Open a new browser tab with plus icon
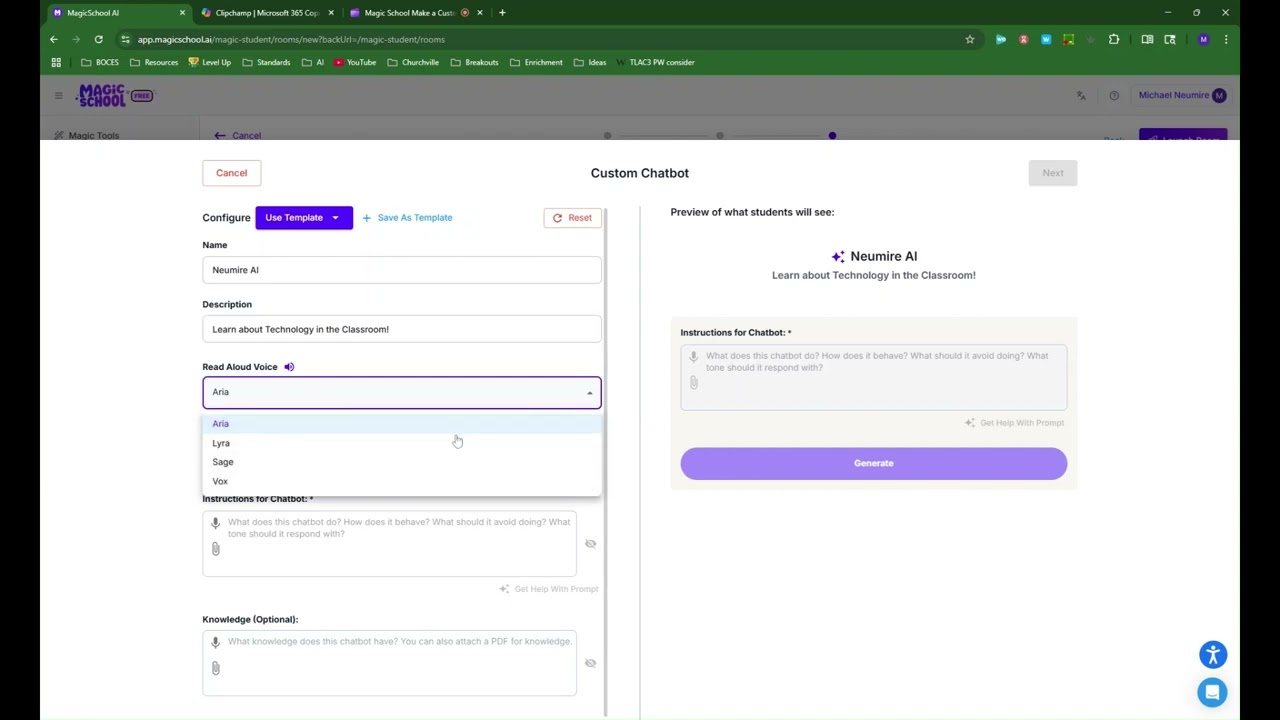The height and width of the screenshot is (720, 1280). (x=502, y=13)
